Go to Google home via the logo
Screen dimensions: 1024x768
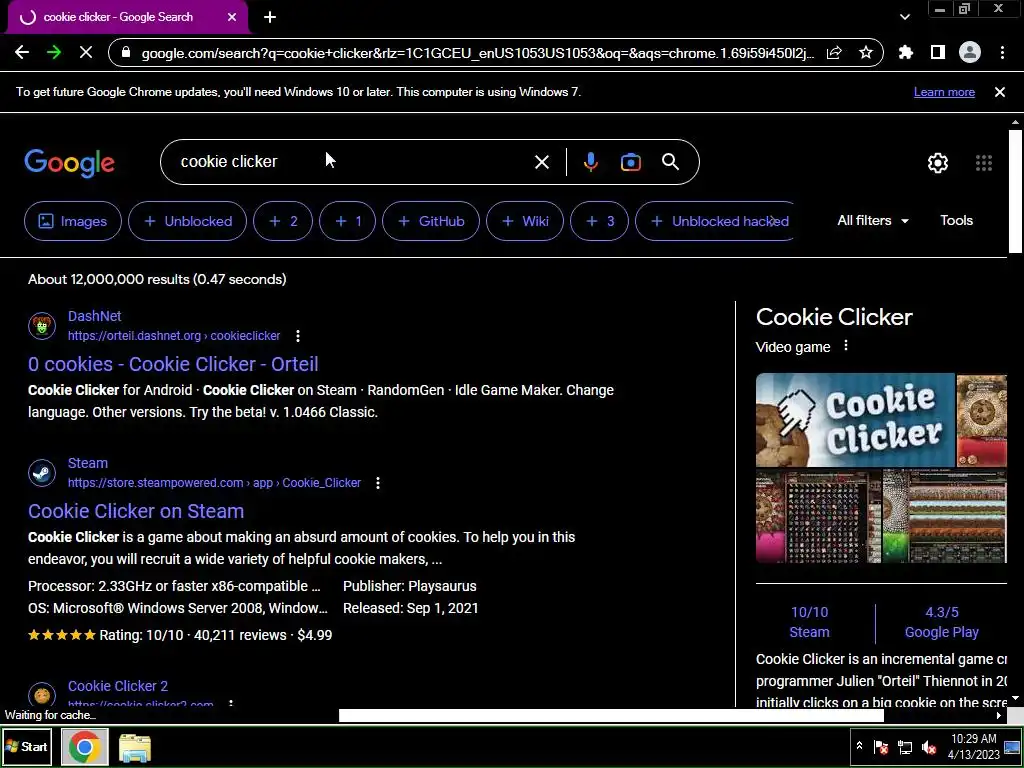pyautogui.click(x=69, y=163)
